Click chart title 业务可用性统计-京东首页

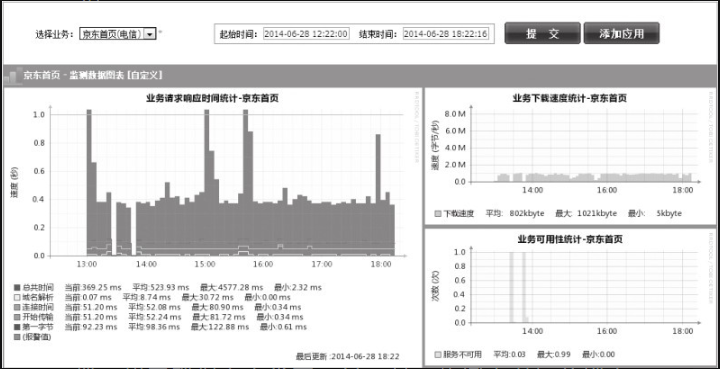coord(569,239)
